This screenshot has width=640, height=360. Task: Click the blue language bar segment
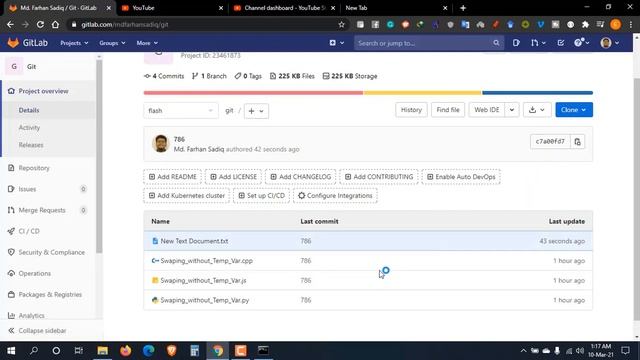click(538, 93)
